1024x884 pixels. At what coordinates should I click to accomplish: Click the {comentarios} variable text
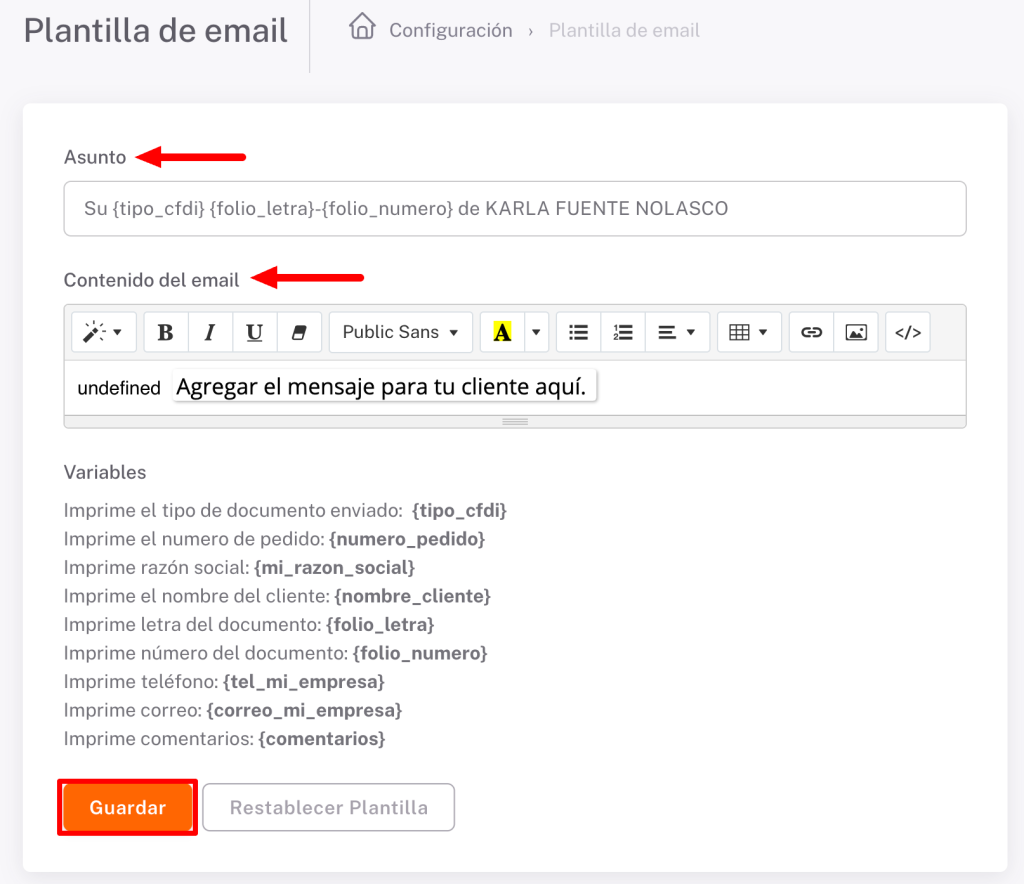322,739
